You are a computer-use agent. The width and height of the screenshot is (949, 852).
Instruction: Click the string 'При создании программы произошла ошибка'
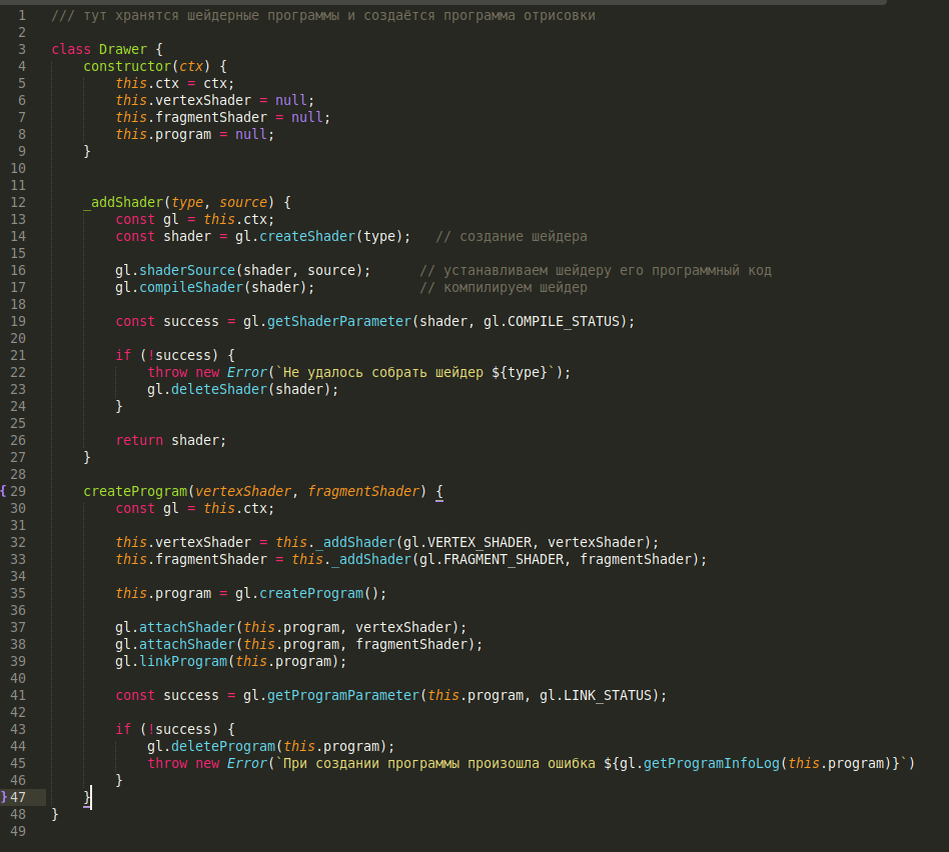pos(441,763)
